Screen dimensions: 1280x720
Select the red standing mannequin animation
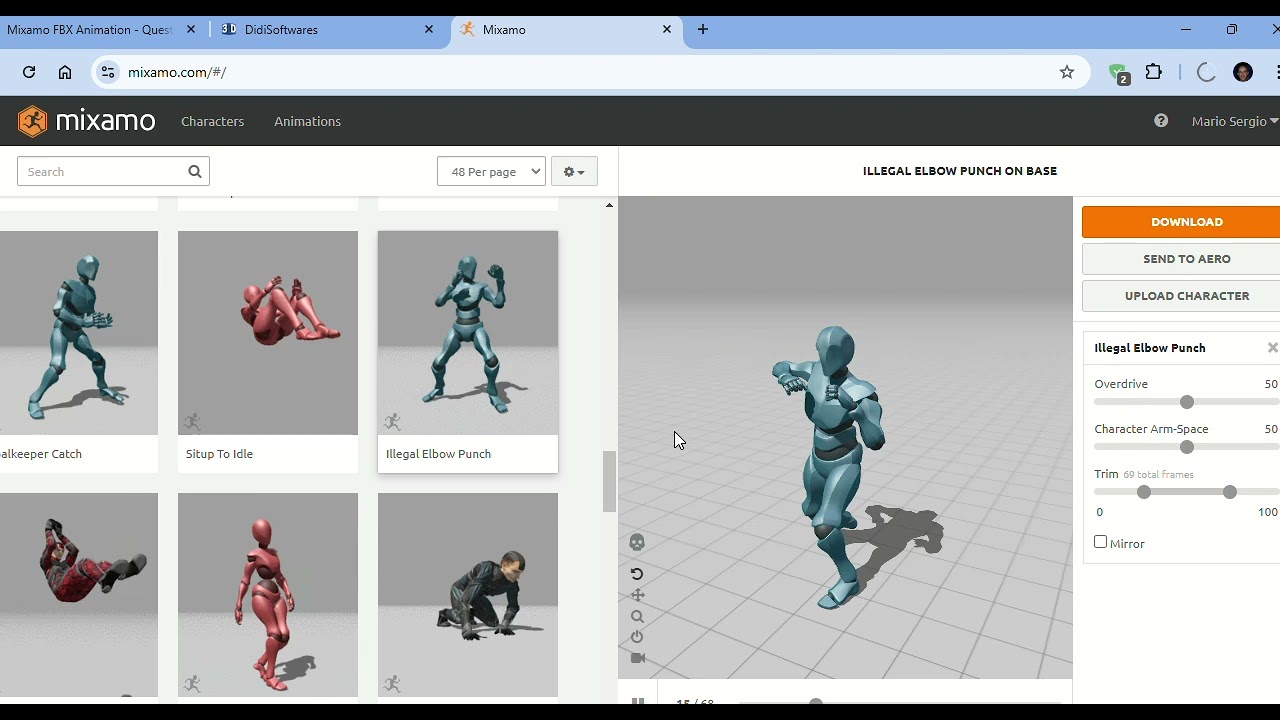coord(268,595)
